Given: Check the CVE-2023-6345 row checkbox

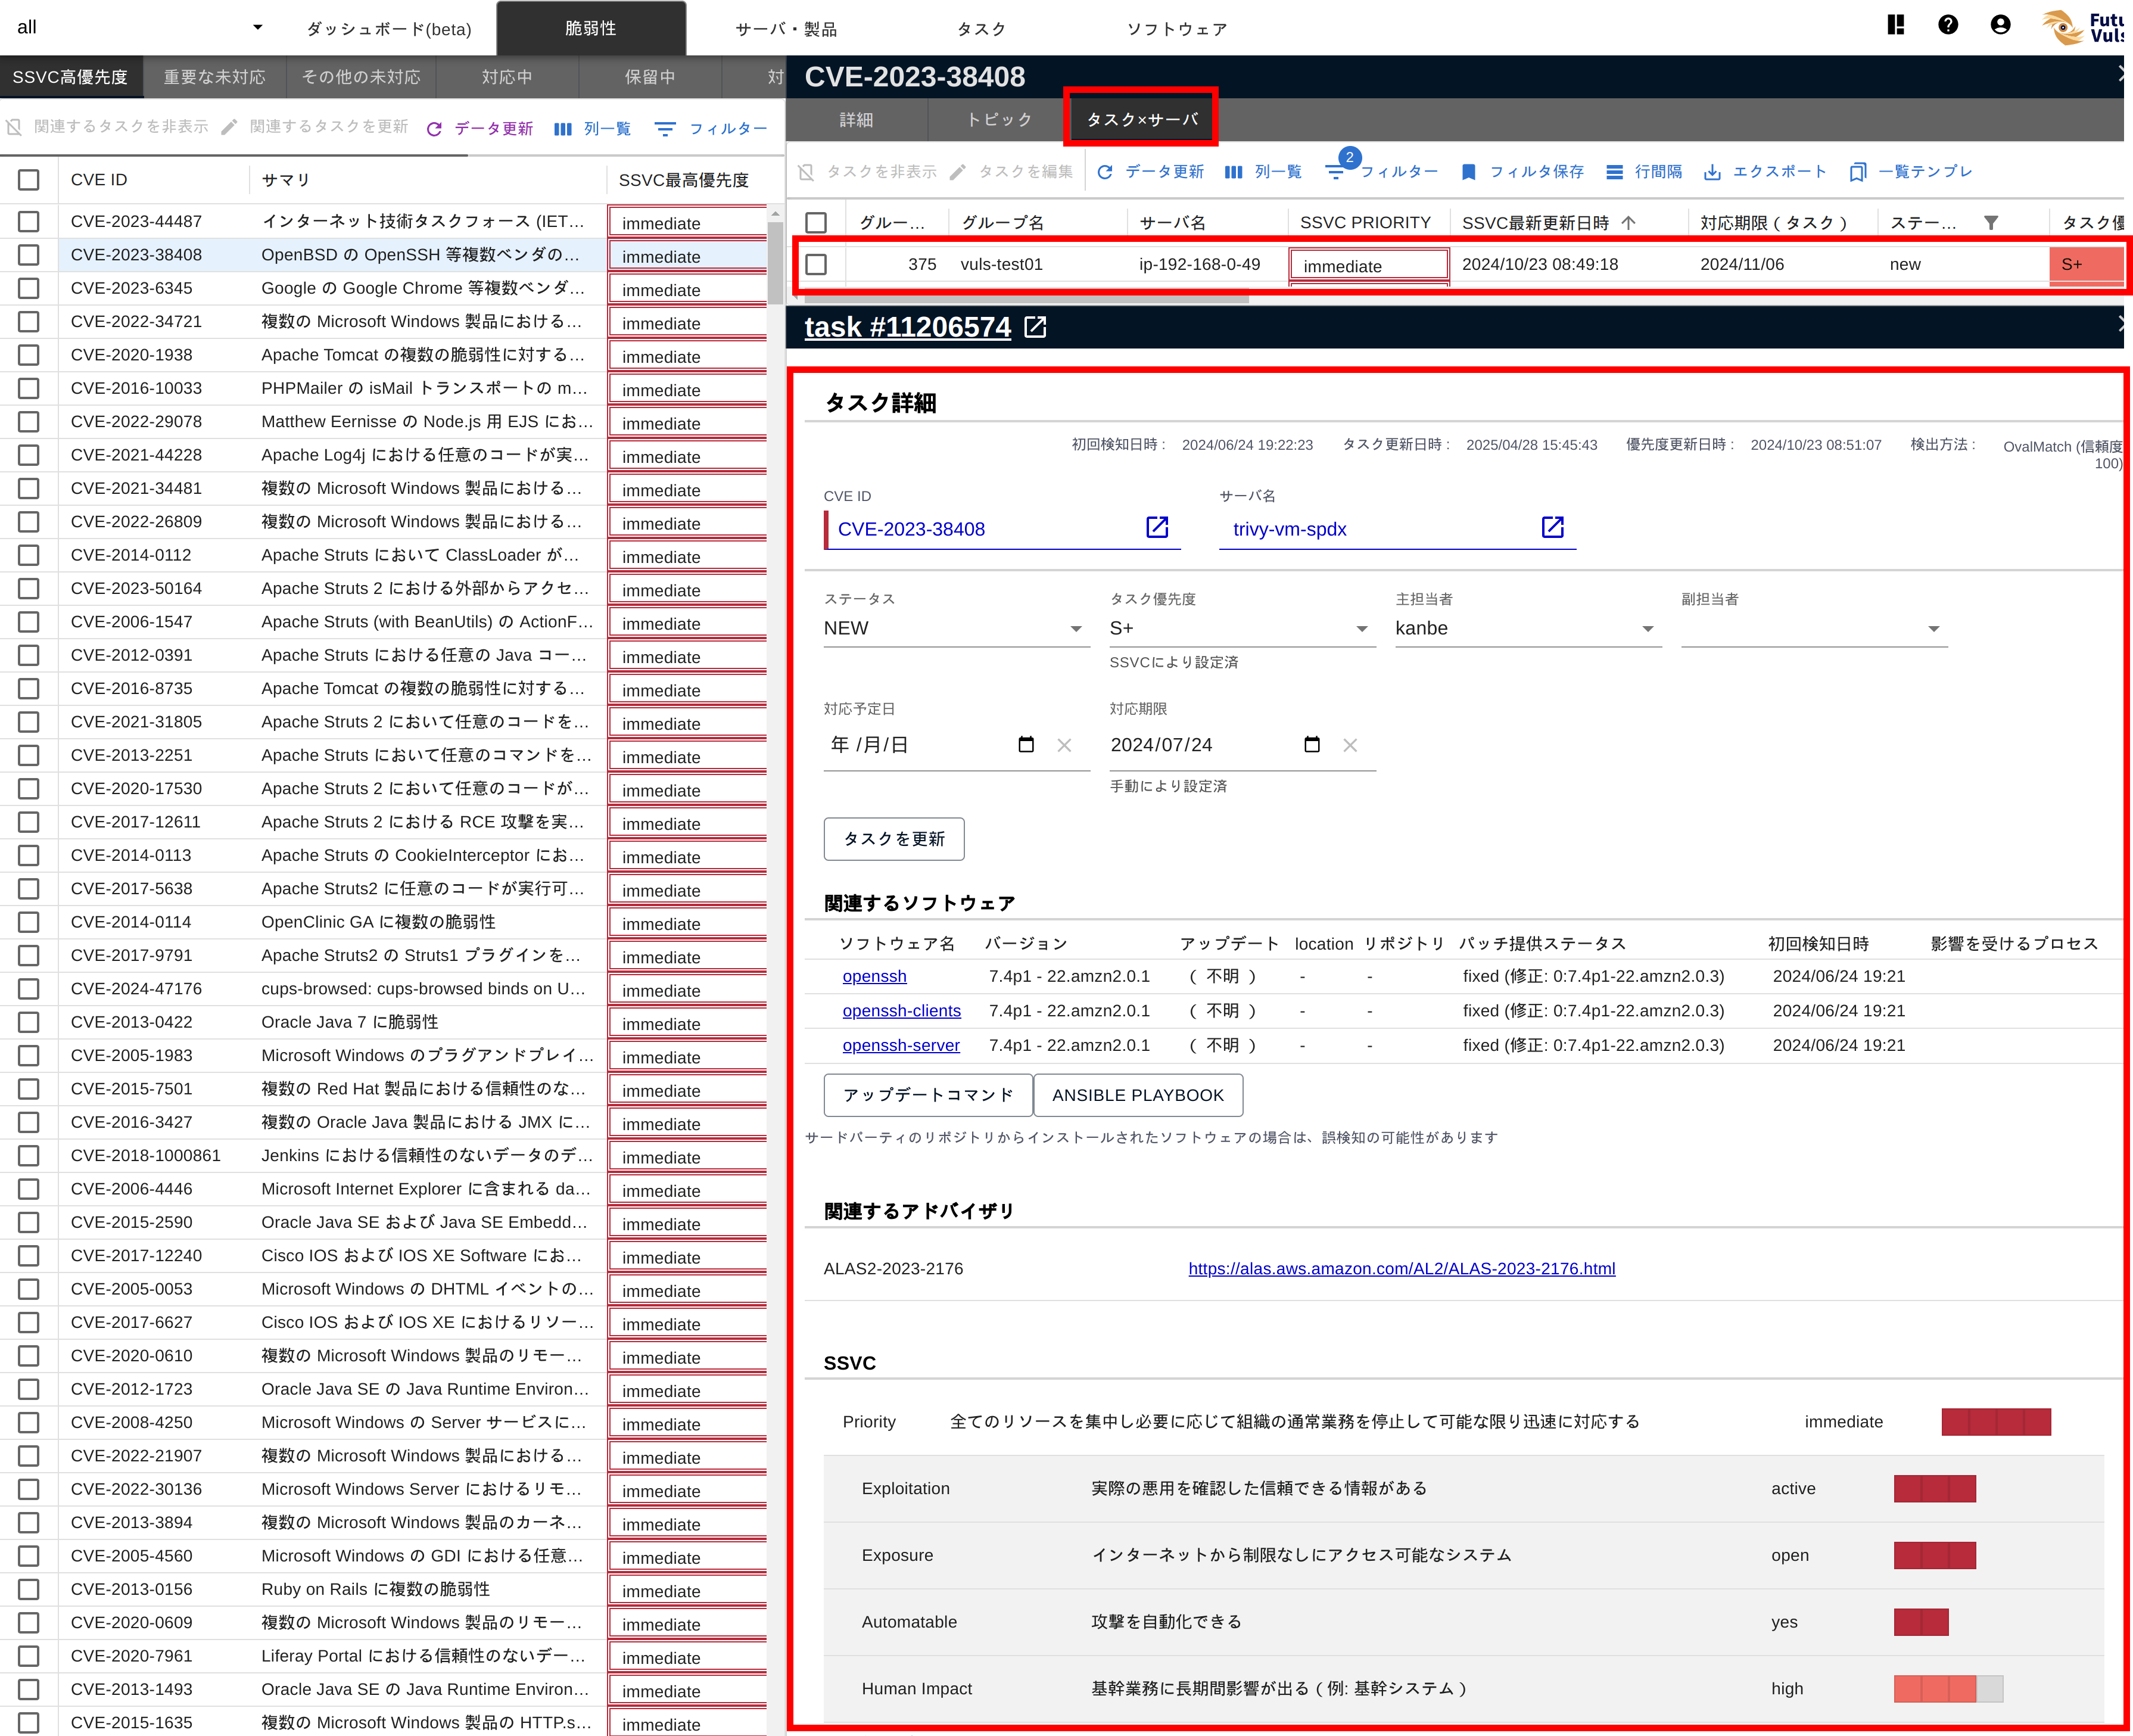Looking at the screenshot, I should tap(29, 288).
